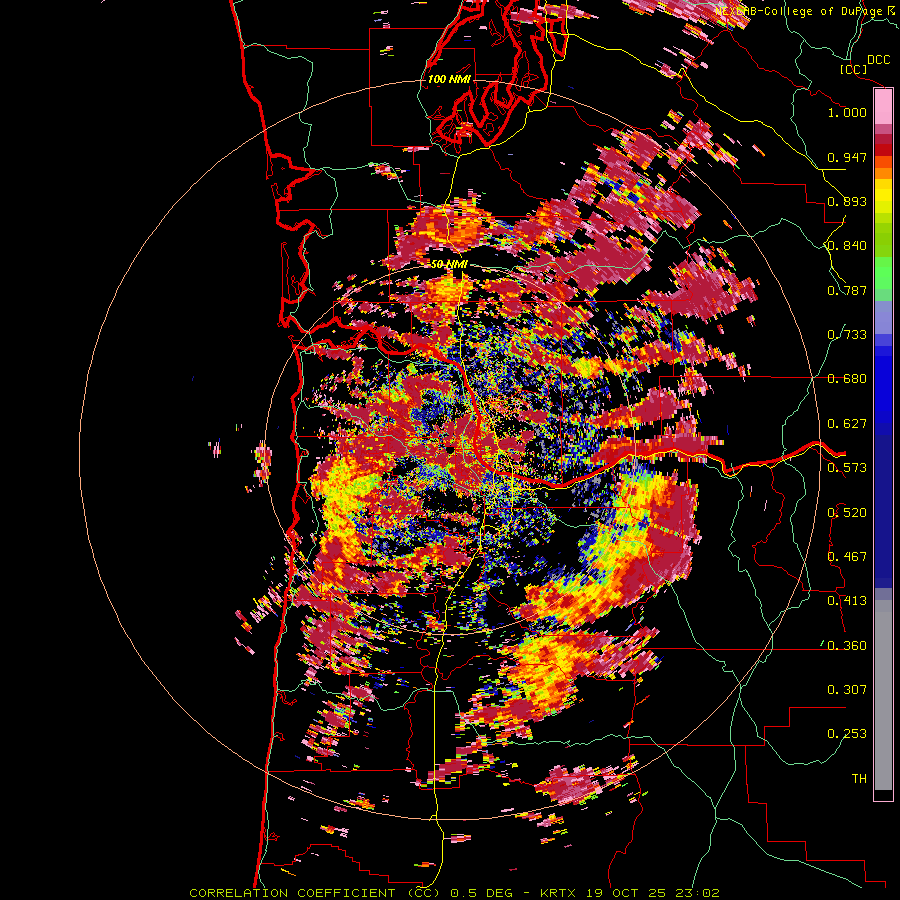900x900 pixels.
Task: Select the 0.947 scale value
Action: (x=847, y=157)
